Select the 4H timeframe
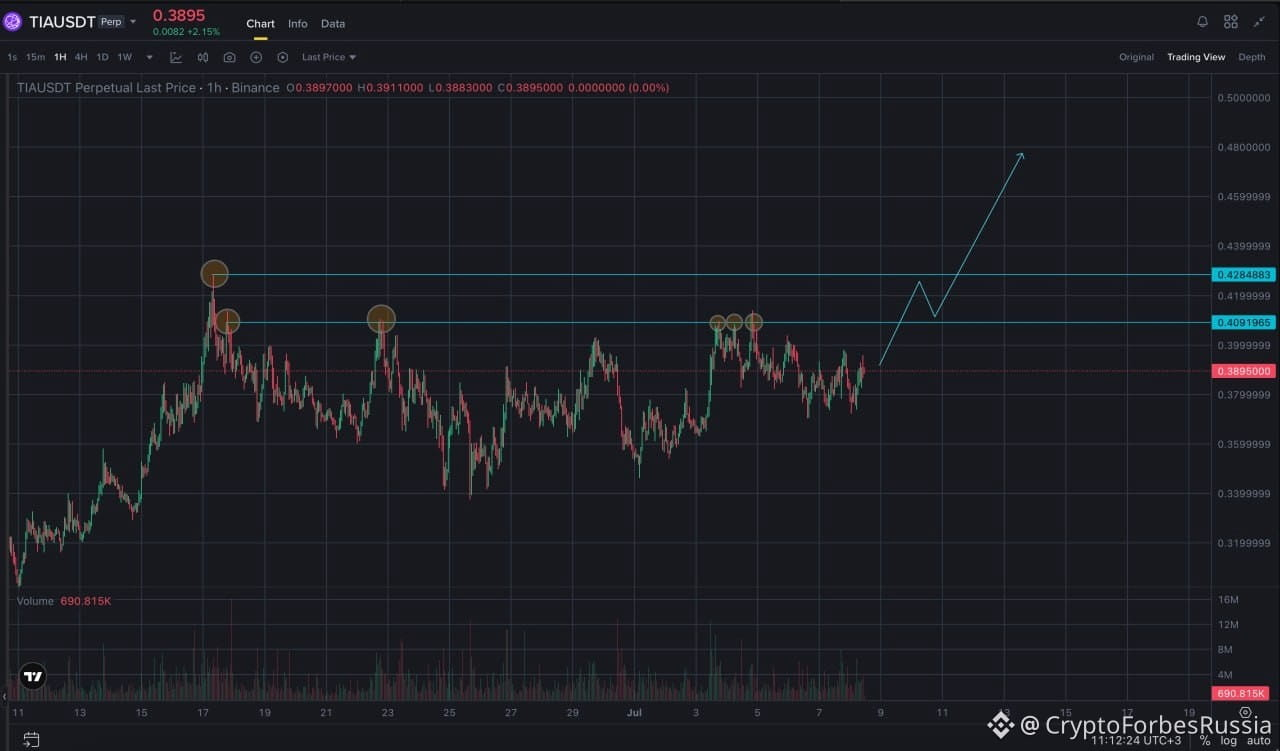The height and width of the screenshot is (751, 1280). 81,57
